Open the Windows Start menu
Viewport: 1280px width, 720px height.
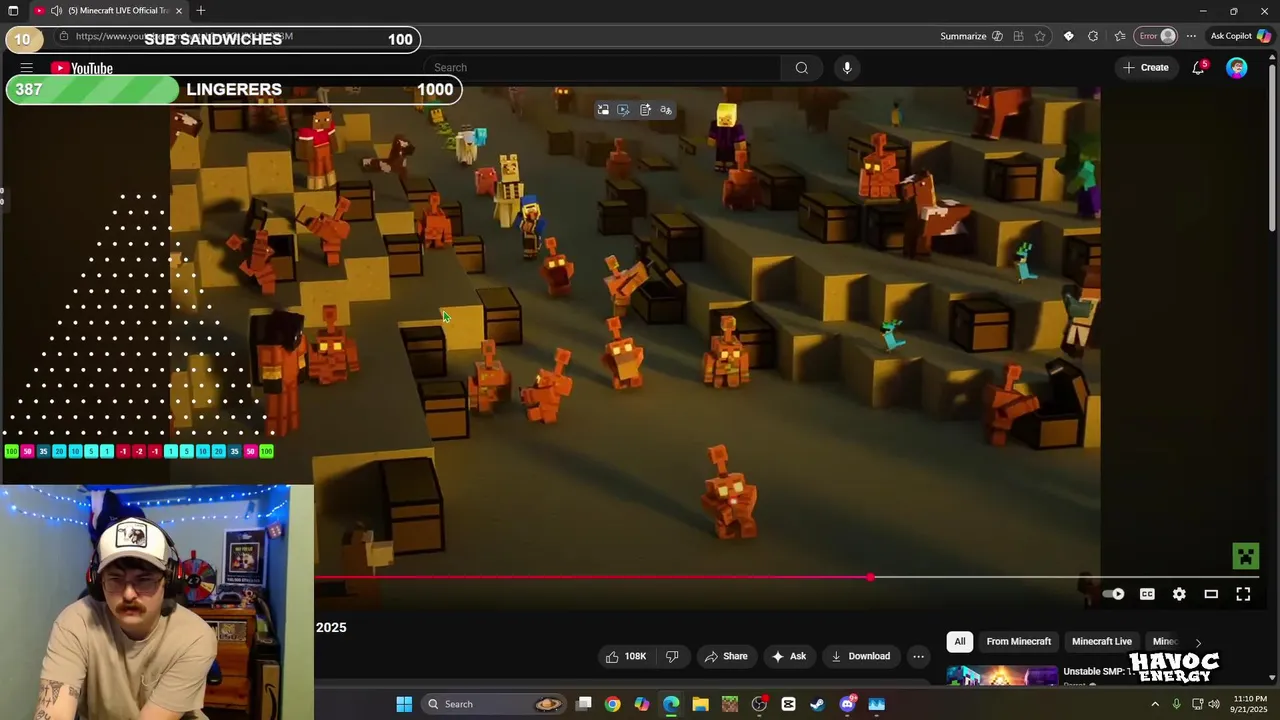pyautogui.click(x=404, y=704)
